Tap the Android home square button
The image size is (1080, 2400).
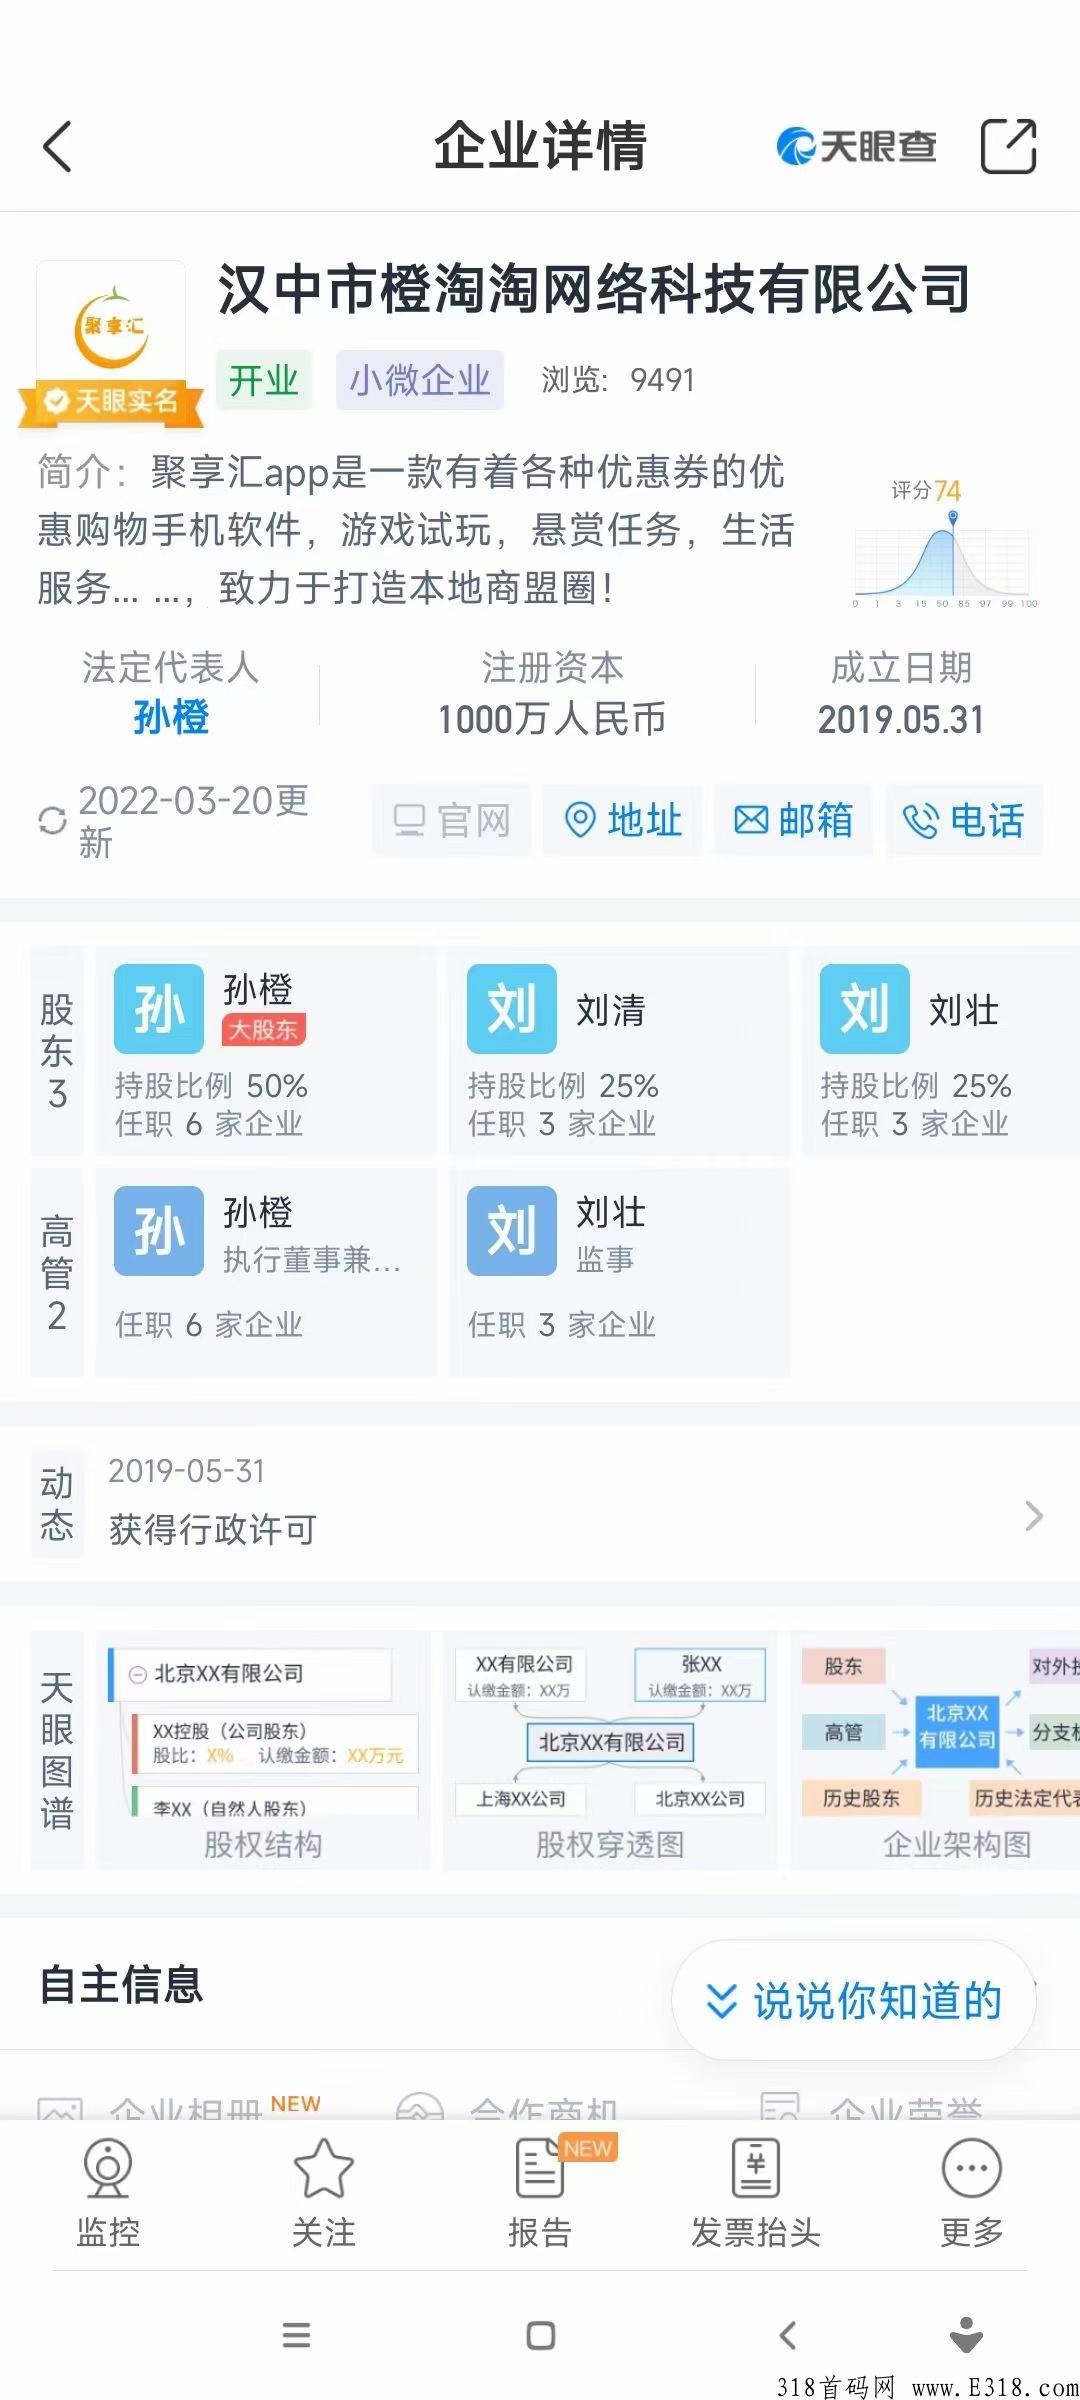pos(541,2336)
